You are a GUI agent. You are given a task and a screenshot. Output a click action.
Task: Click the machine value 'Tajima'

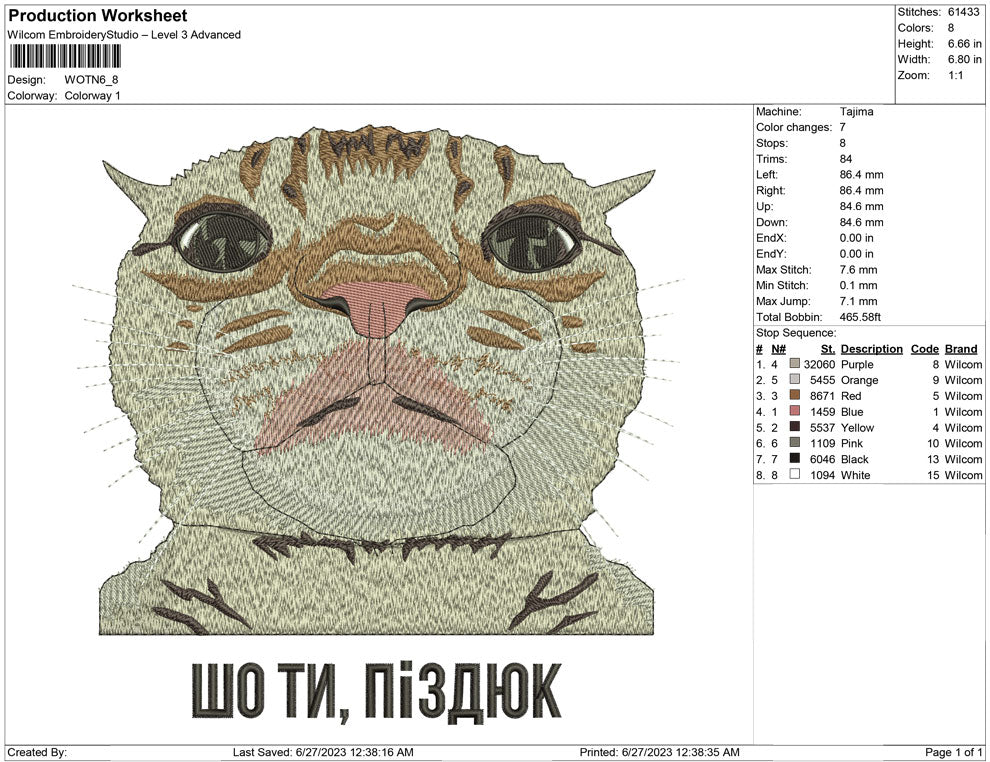[x=857, y=112]
